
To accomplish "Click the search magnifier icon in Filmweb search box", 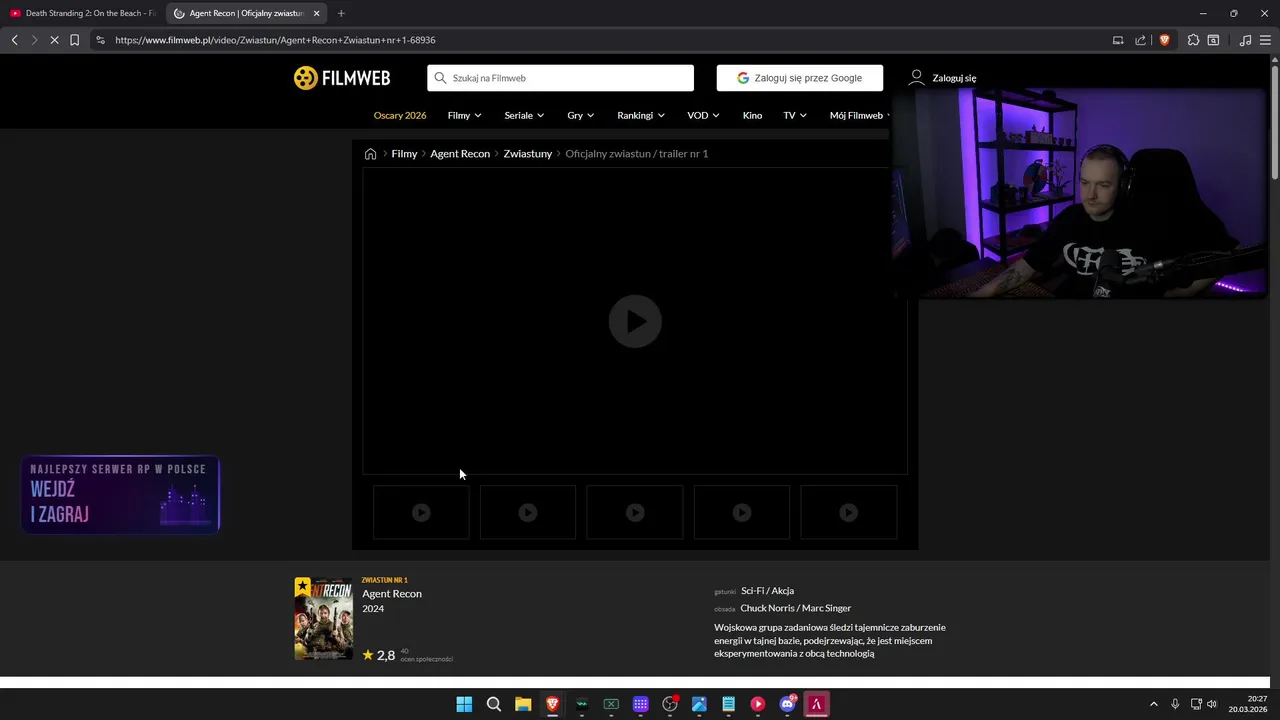I will pyautogui.click(x=440, y=78).
